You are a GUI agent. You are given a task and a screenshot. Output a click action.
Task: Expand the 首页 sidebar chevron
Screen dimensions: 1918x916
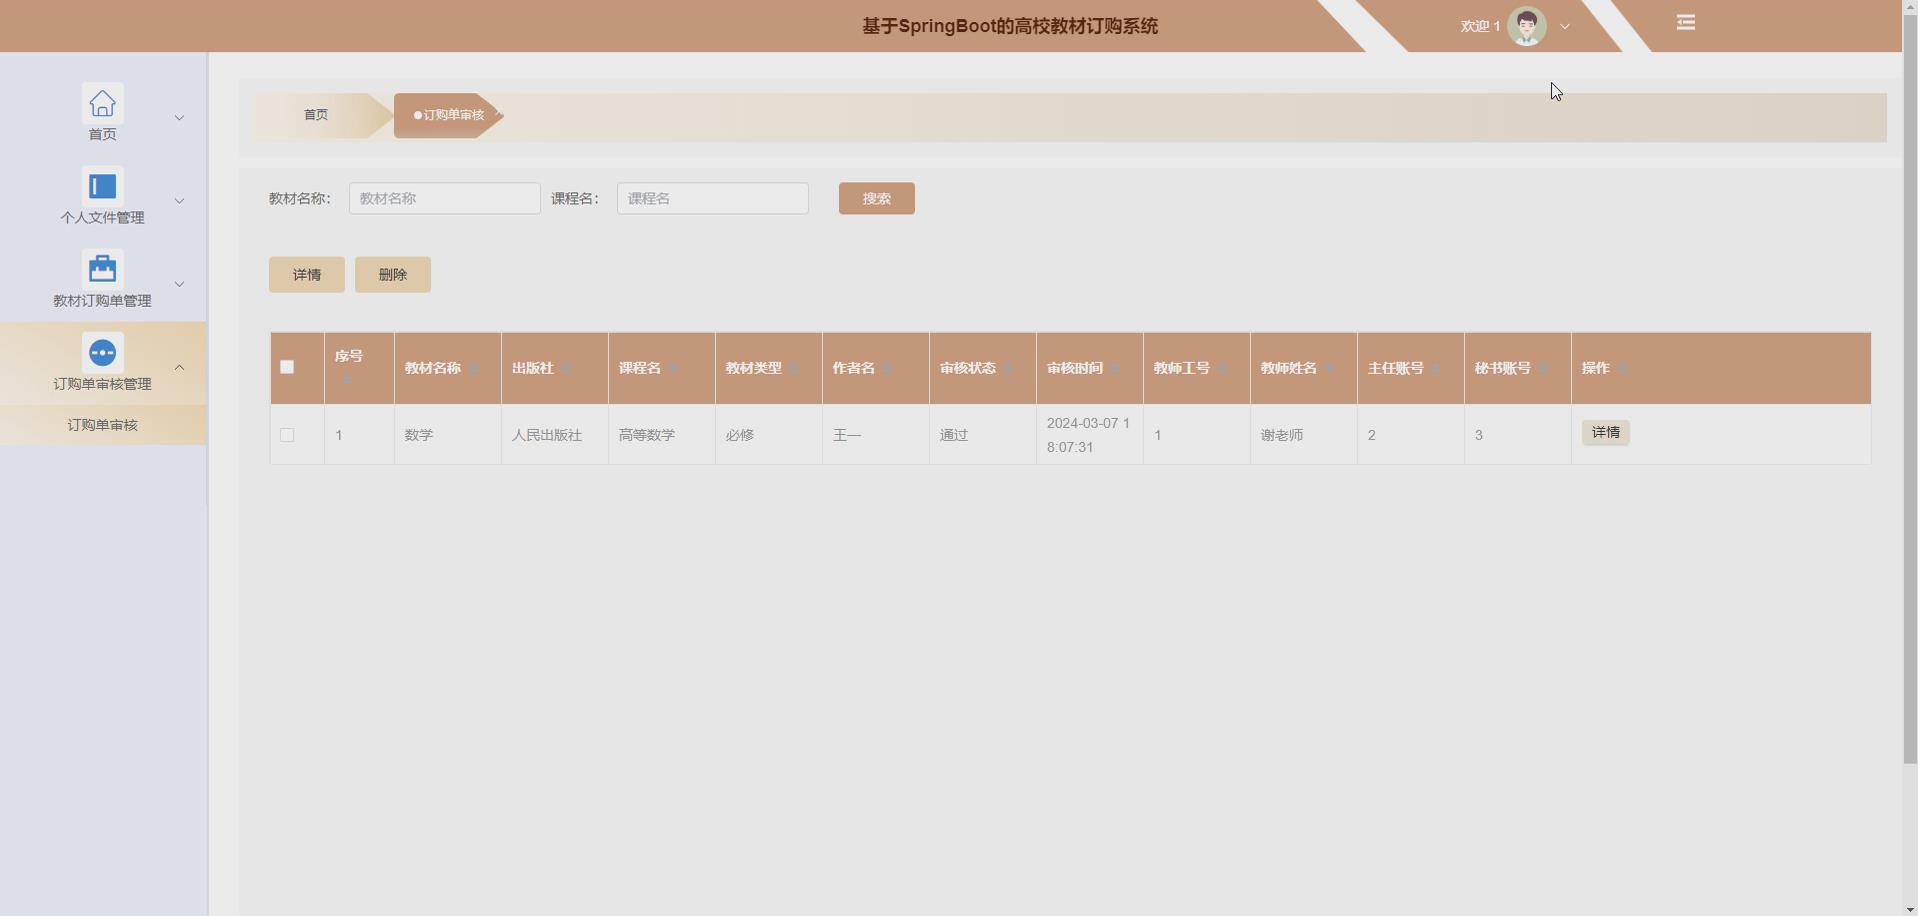click(x=179, y=117)
